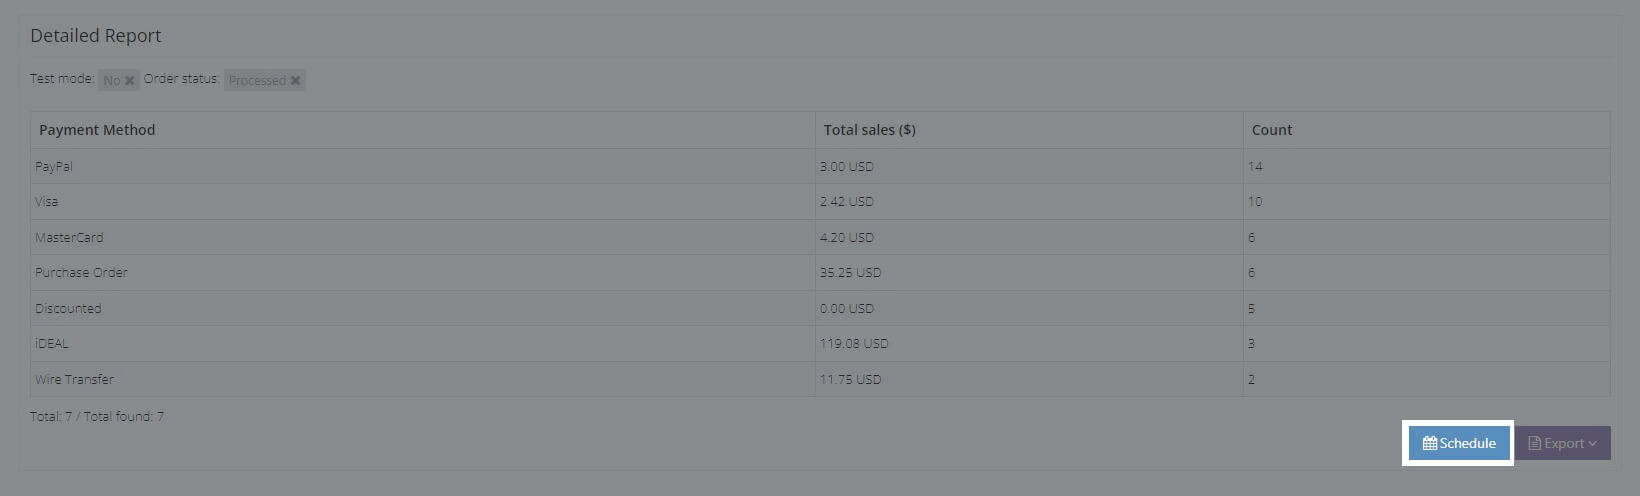The width and height of the screenshot is (1640, 496).
Task: Click the document icon on Export
Action: 1534,443
